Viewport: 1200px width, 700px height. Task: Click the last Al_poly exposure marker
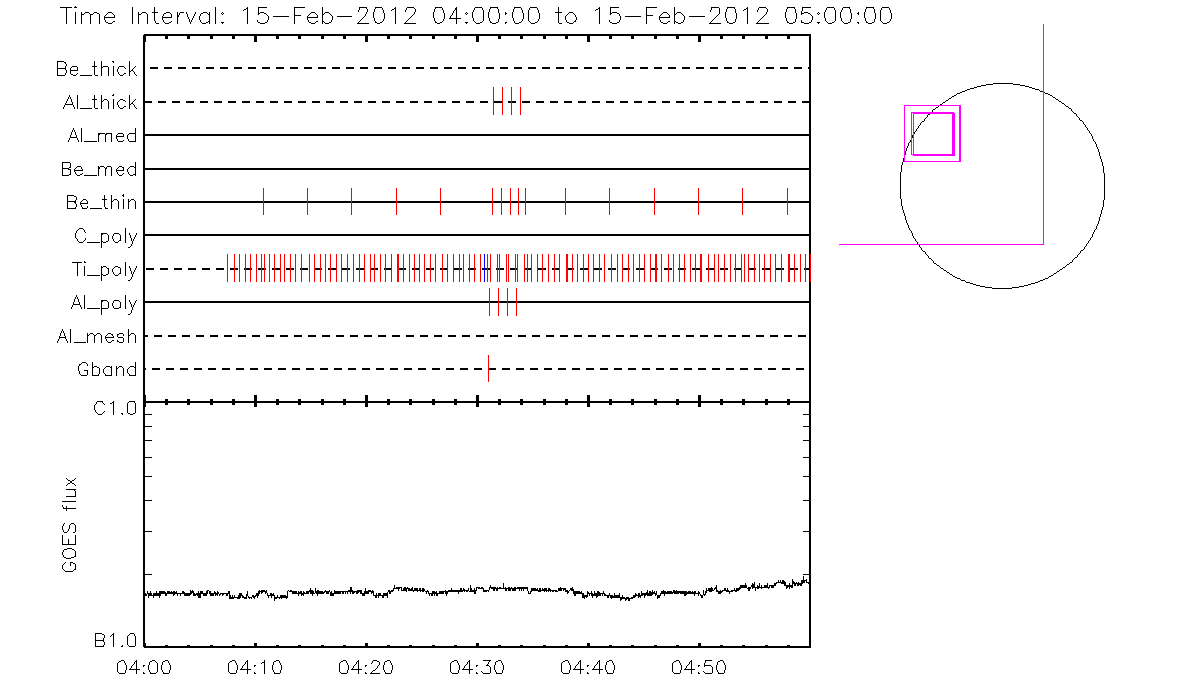[516, 302]
